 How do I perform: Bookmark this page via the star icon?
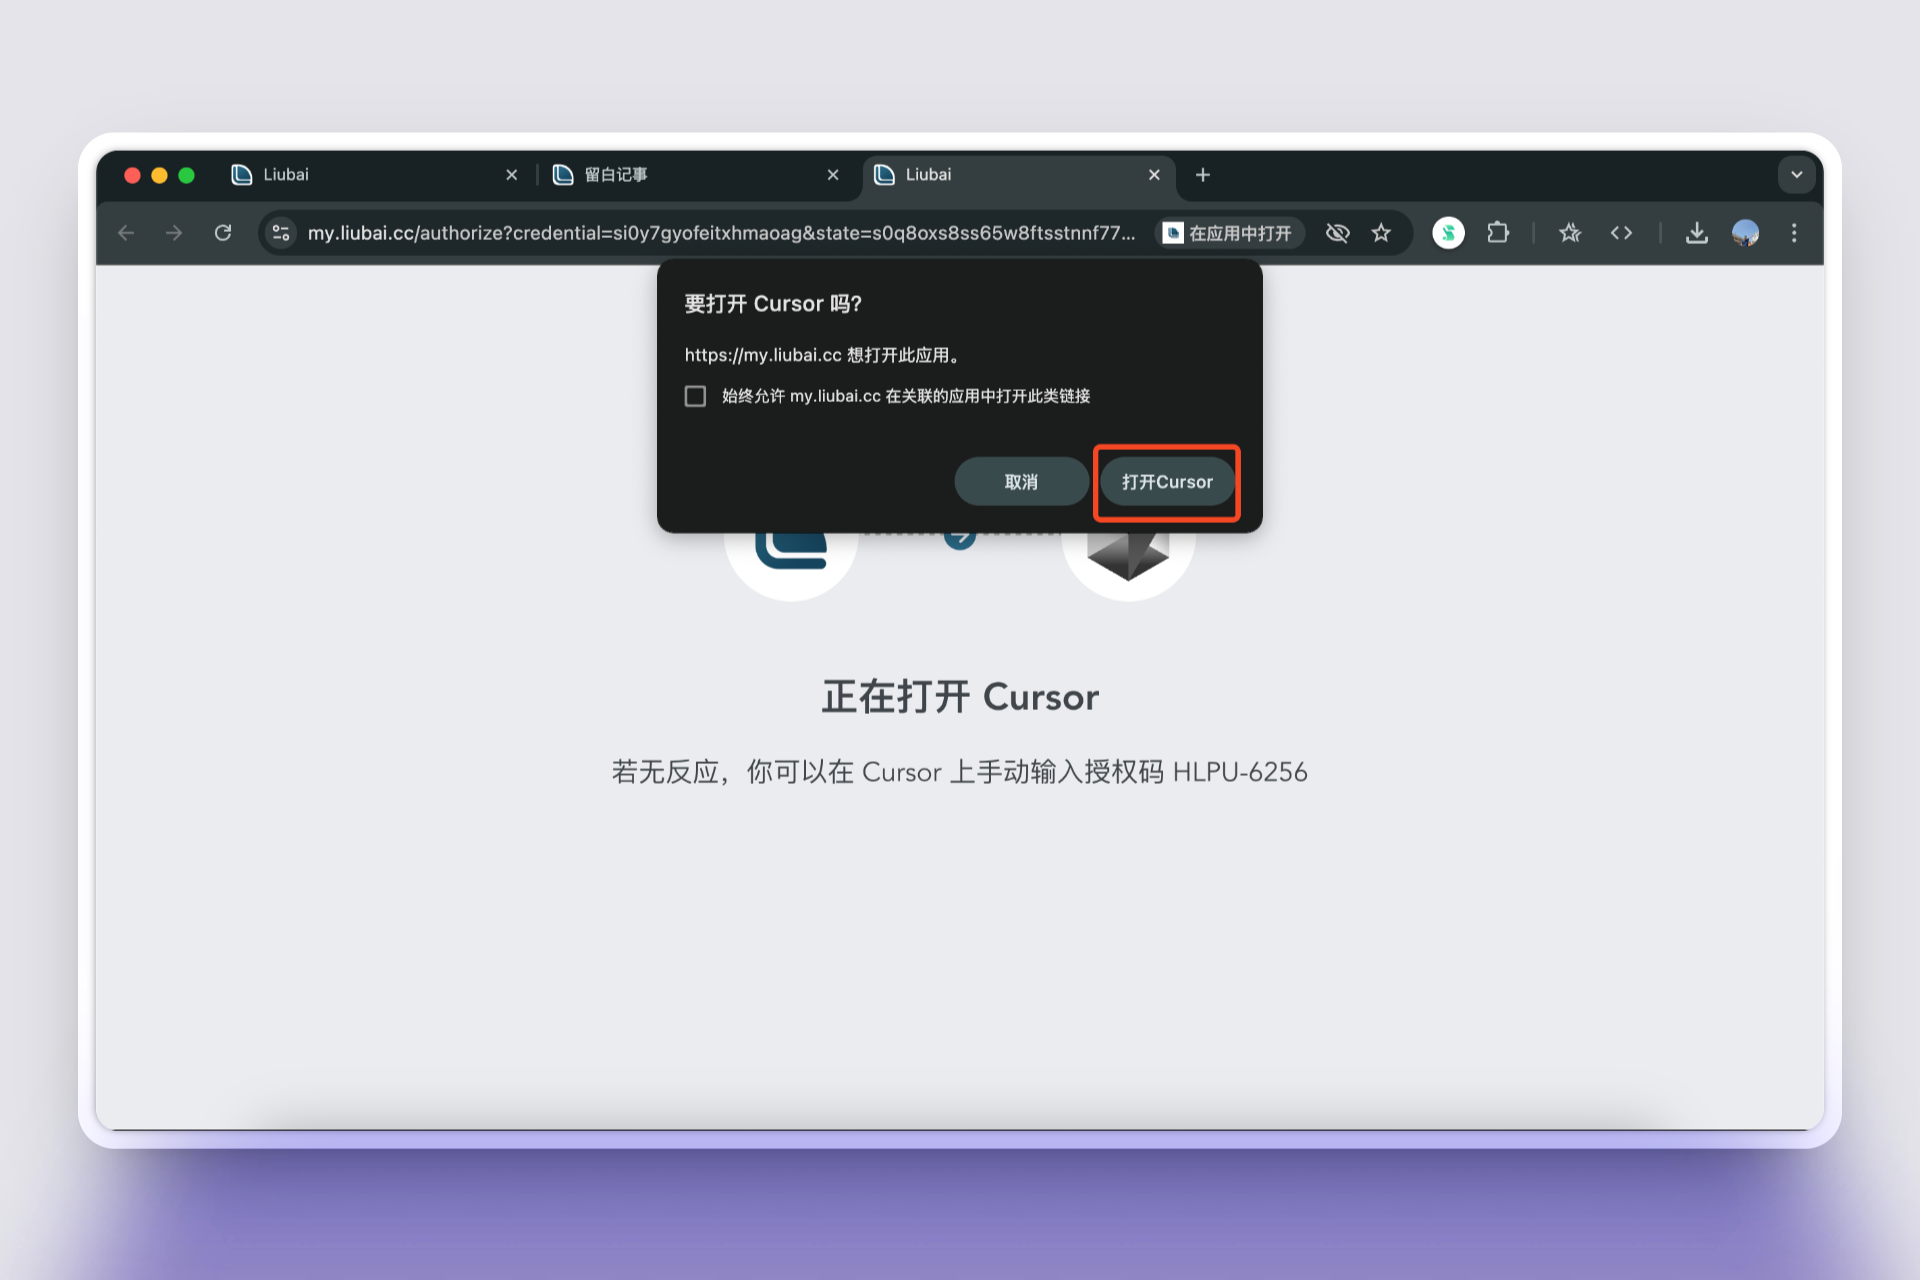point(1381,232)
